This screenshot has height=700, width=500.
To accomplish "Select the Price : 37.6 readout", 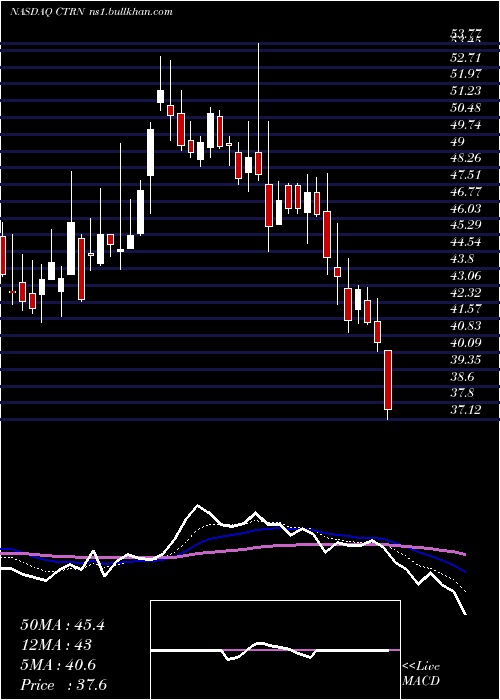I will (63, 685).
